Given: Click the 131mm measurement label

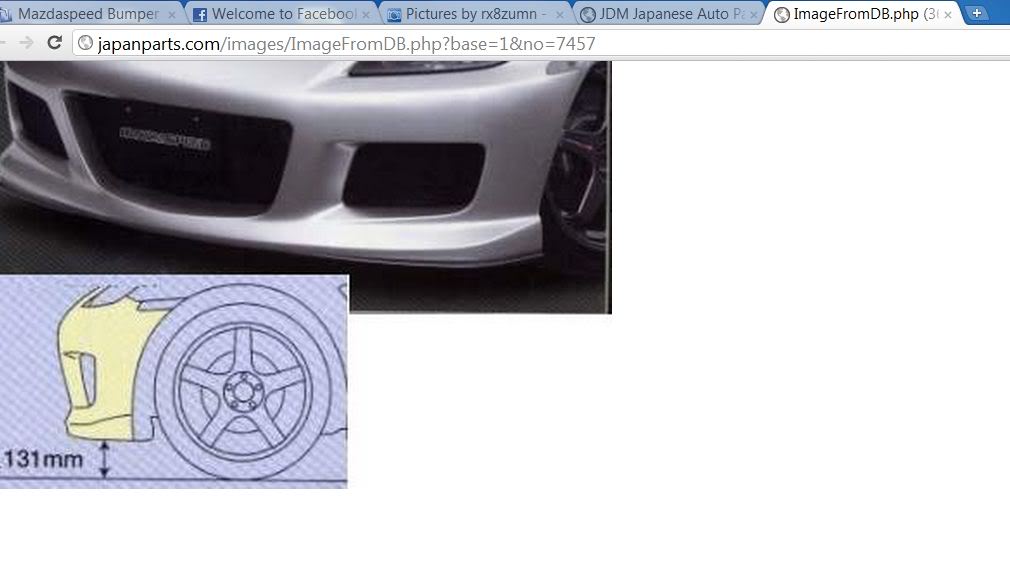Looking at the screenshot, I should (44, 459).
